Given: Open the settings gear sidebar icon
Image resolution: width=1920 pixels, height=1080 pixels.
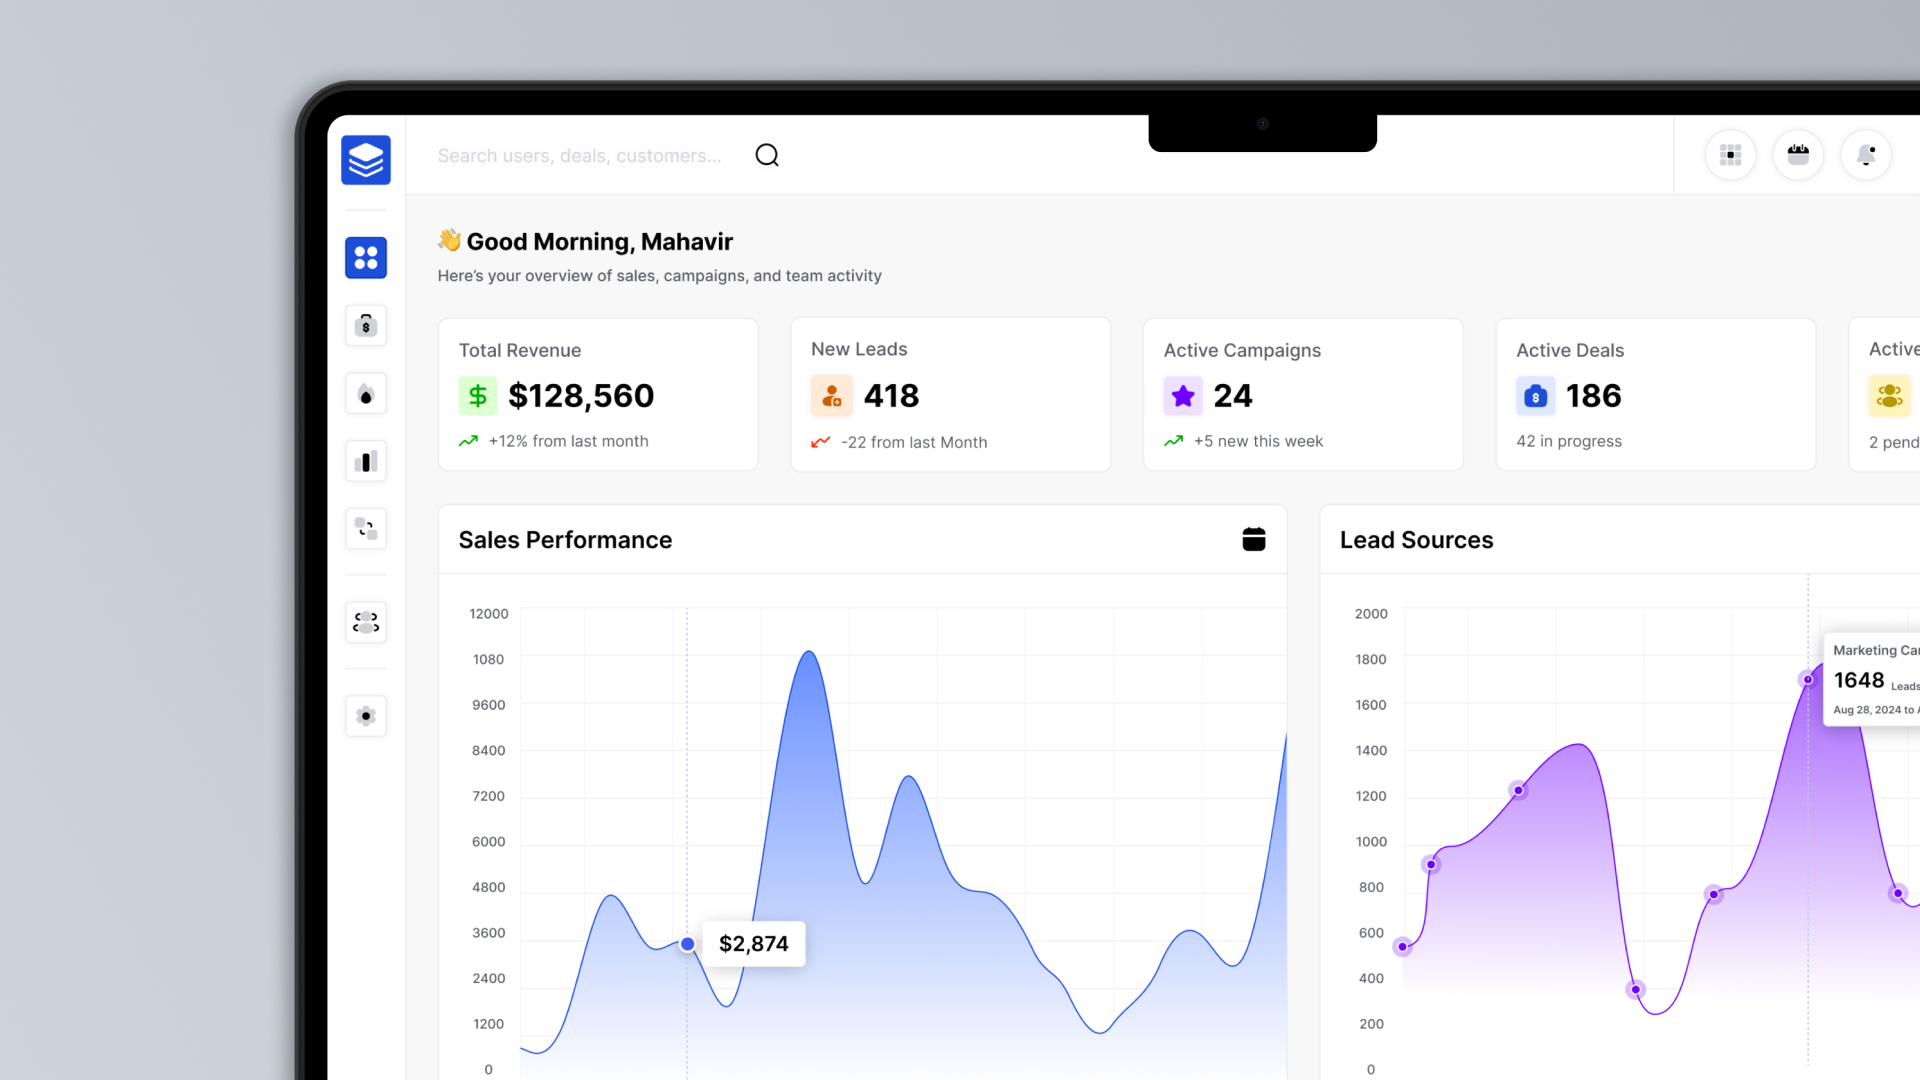Looking at the screenshot, I should tap(366, 716).
